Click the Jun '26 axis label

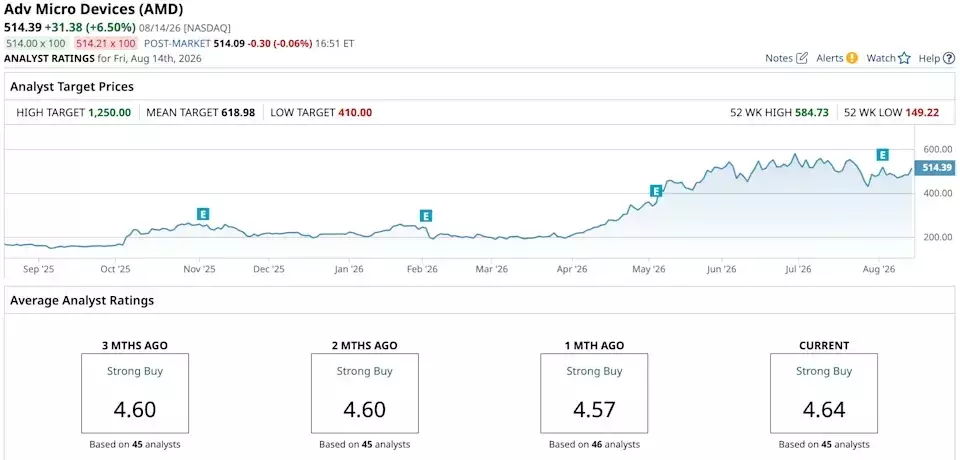click(722, 269)
